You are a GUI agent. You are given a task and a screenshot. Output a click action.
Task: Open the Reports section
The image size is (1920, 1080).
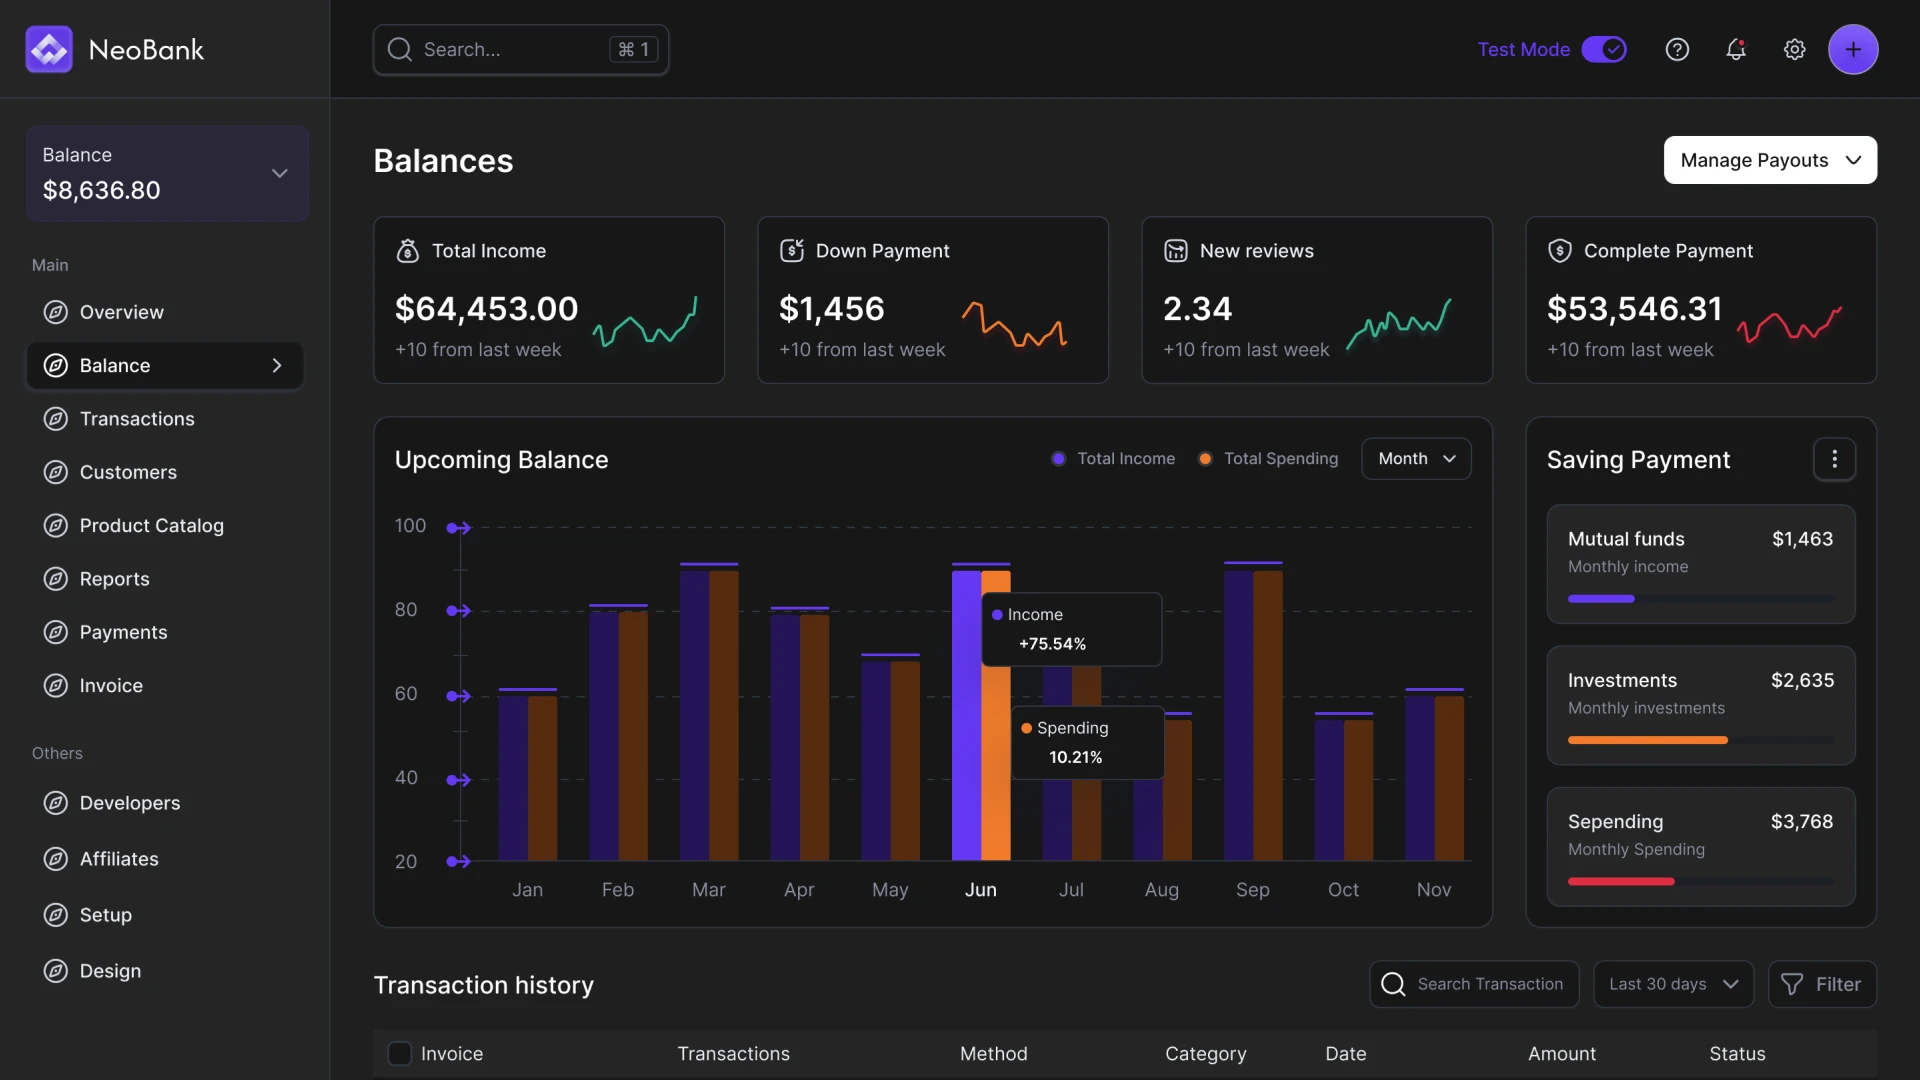point(114,578)
